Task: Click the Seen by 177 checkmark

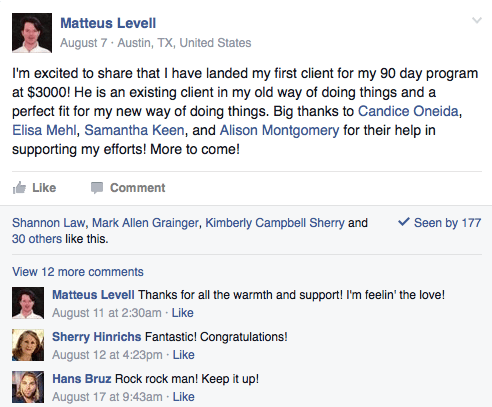Action: pos(404,222)
